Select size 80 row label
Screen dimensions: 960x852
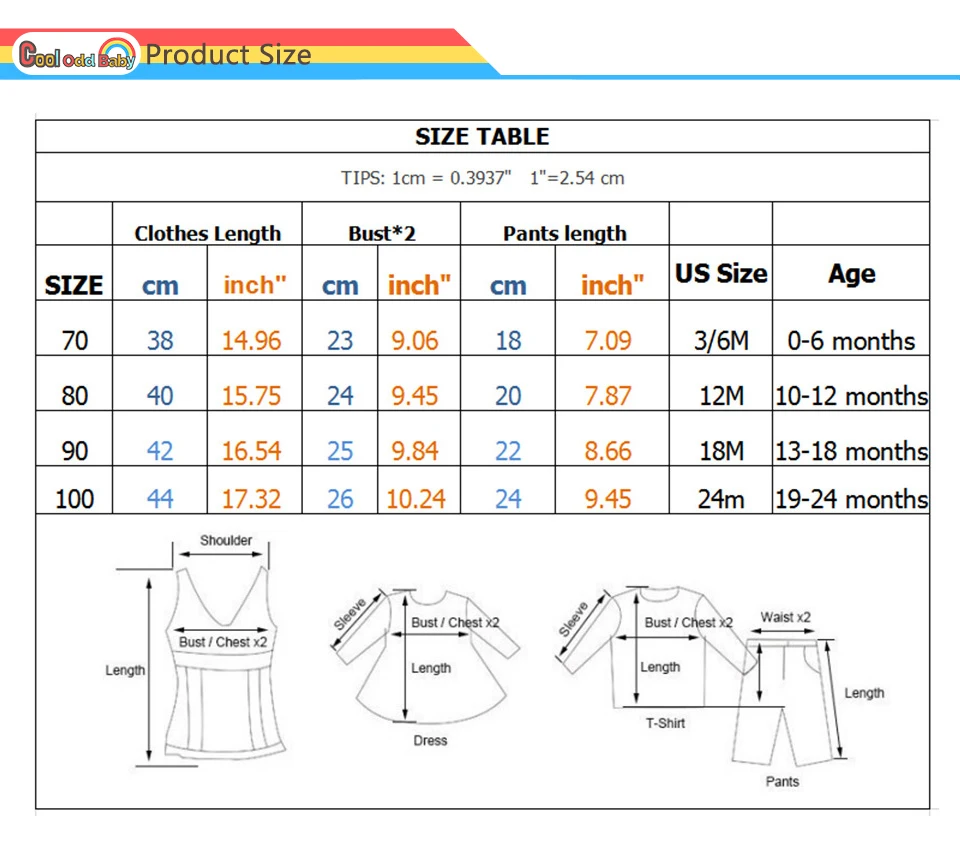[75, 395]
